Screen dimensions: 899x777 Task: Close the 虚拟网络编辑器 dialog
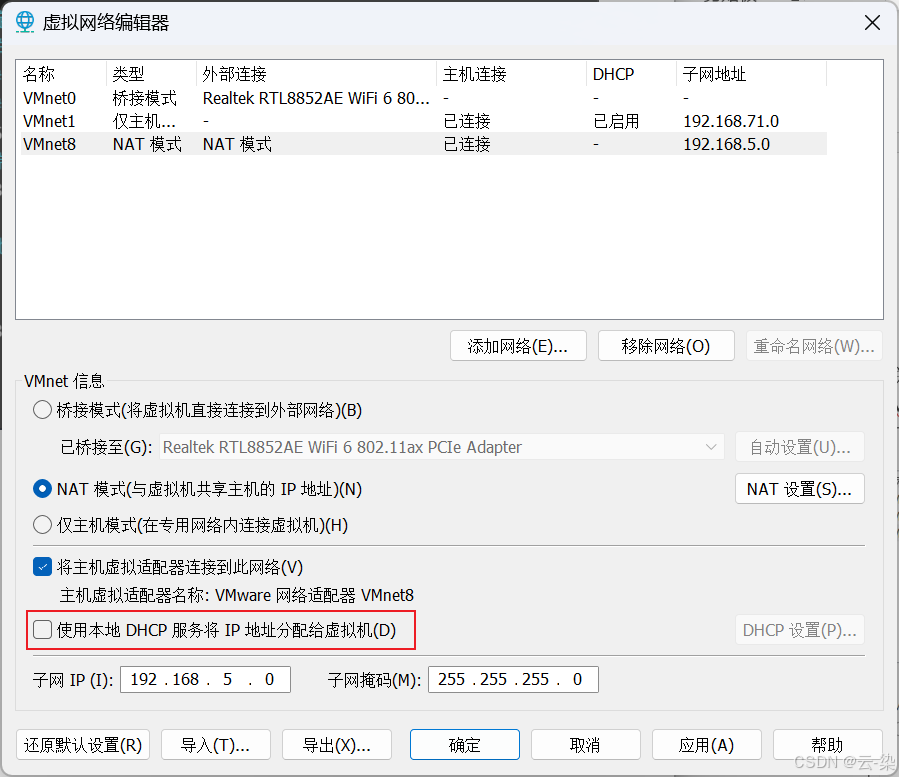click(872, 23)
